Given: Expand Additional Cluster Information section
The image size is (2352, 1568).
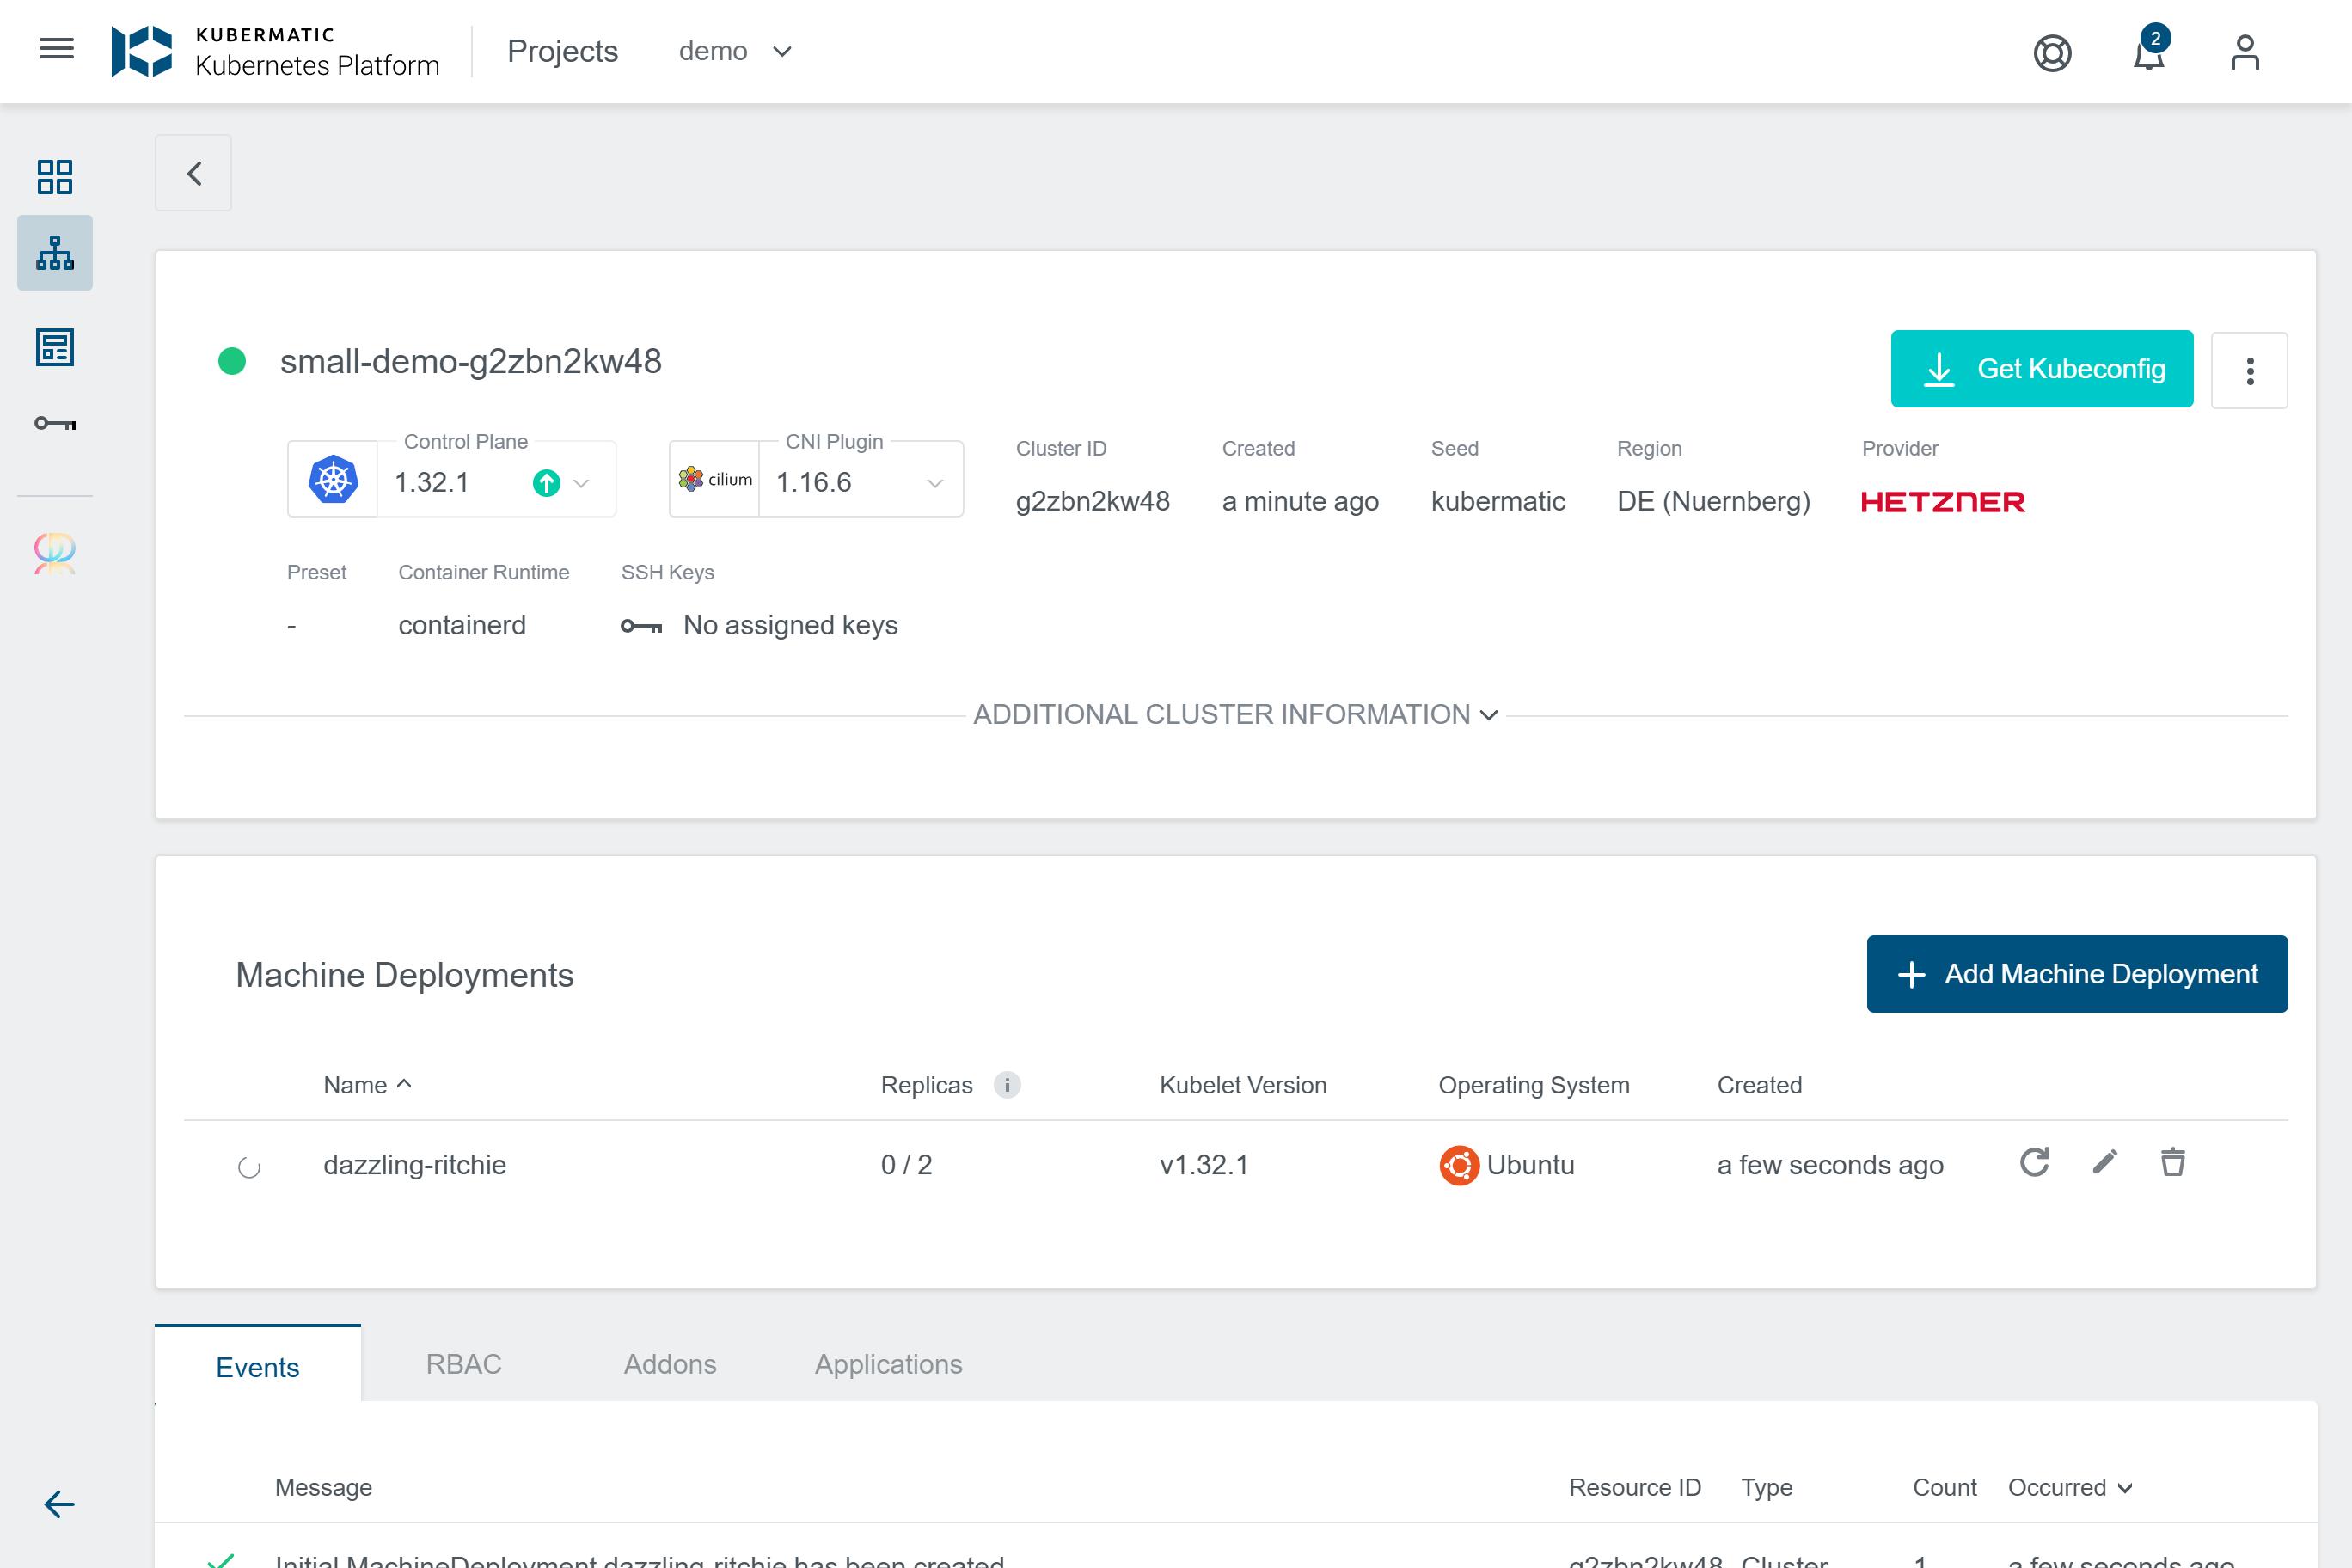Looking at the screenshot, I should click(1235, 714).
